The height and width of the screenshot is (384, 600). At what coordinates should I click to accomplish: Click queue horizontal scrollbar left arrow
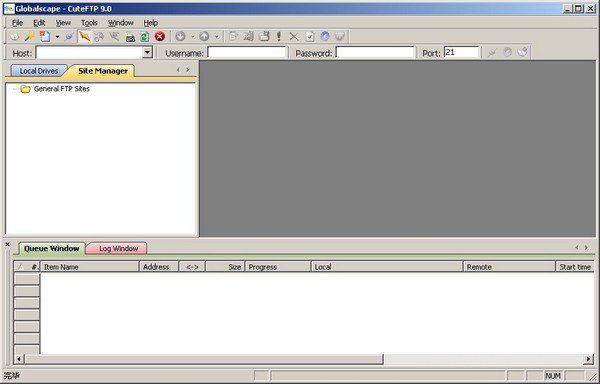point(19,359)
